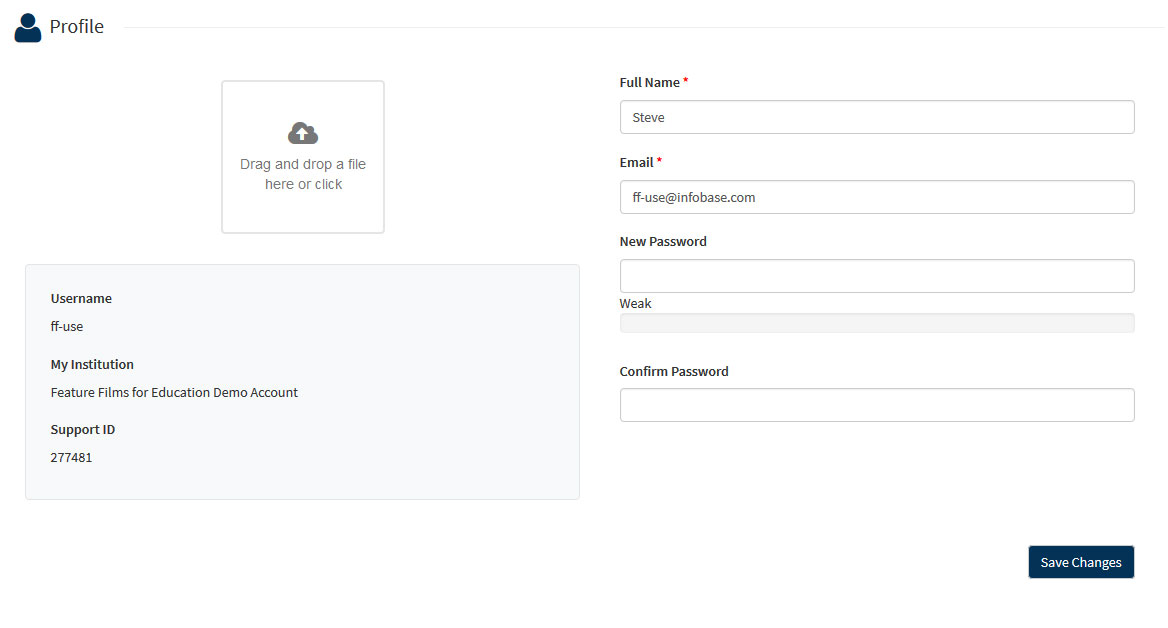
Task: Open the drag and drop file upload box
Action: [x=302, y=156]
